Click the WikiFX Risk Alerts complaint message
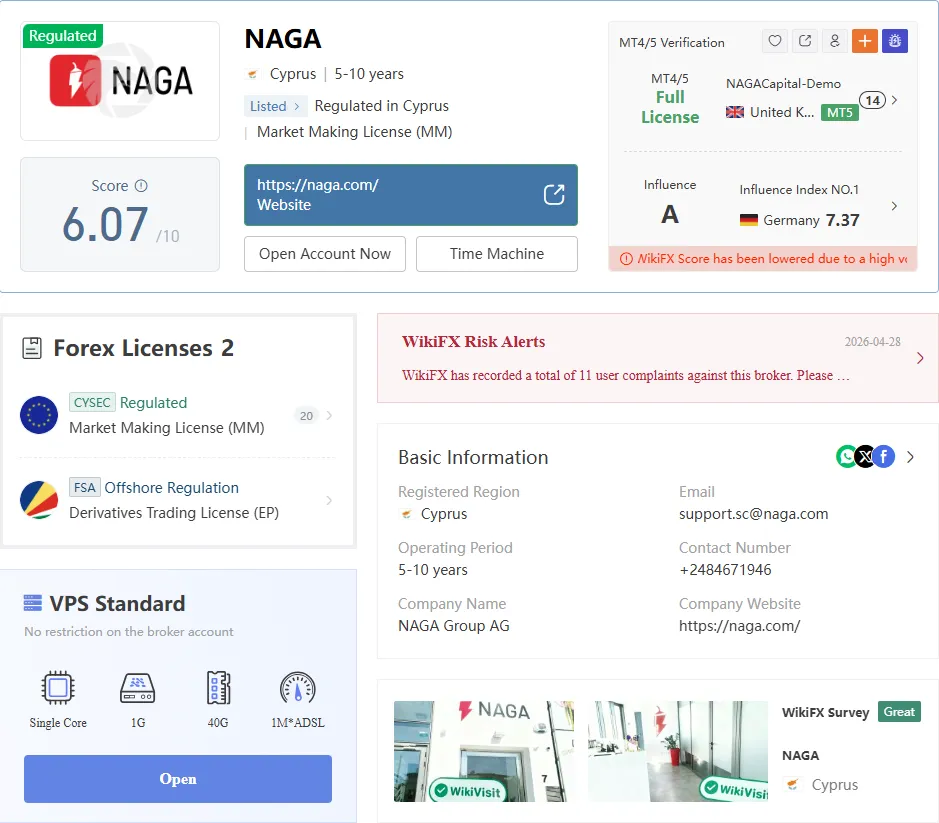 pyautogui.click(x=625, y=376)
